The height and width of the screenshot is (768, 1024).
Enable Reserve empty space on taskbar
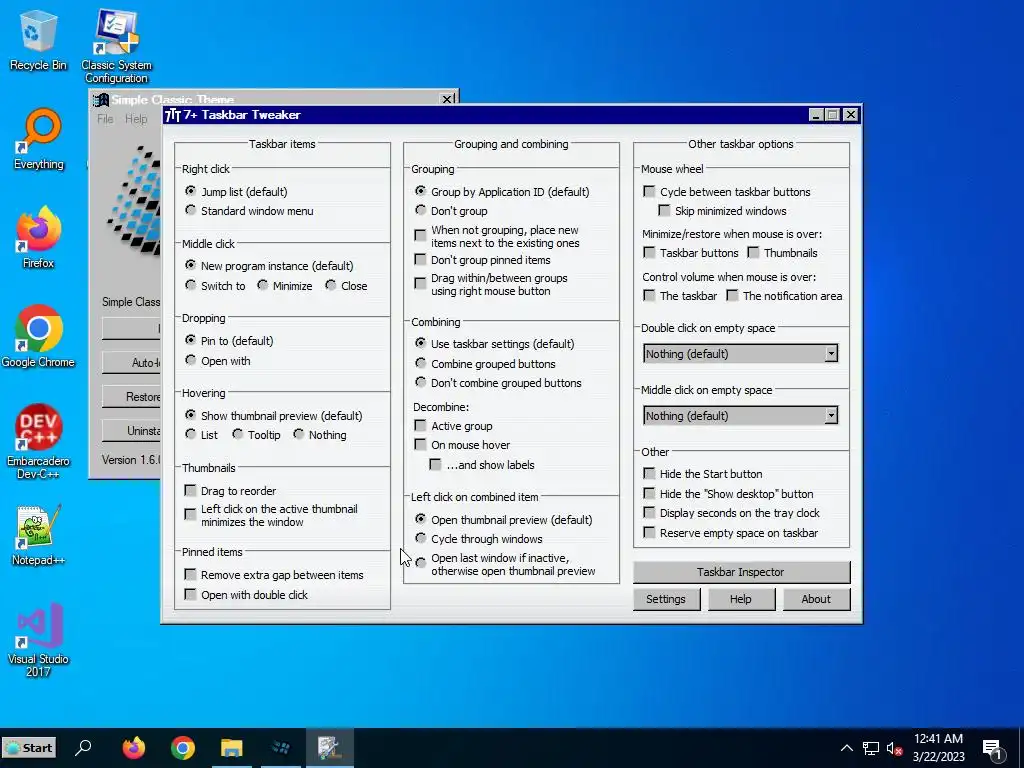(649, 533)
